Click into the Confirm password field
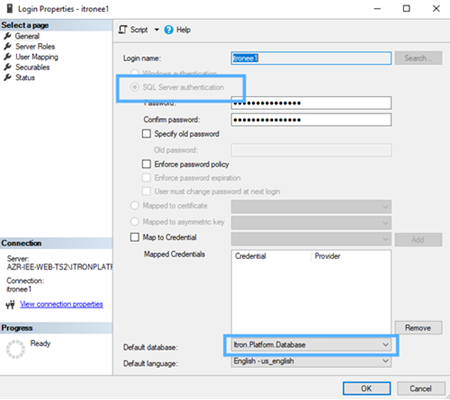 coord(311,120)
